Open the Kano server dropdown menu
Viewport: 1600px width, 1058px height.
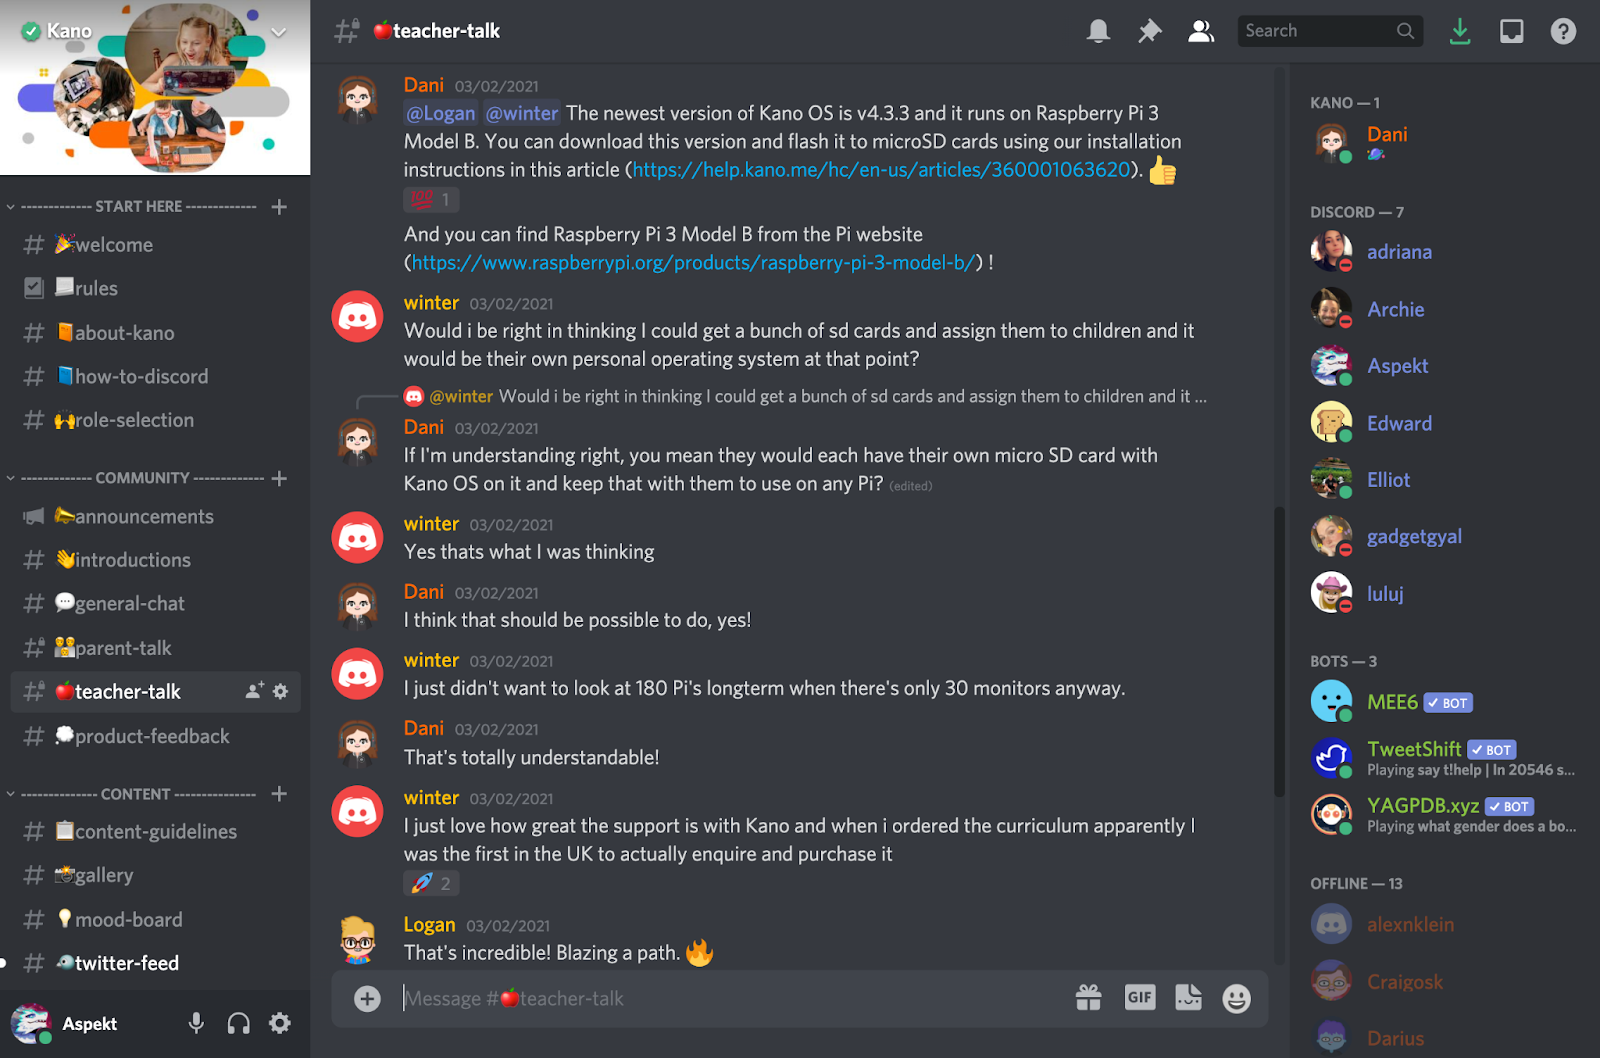tap(279, 32)
